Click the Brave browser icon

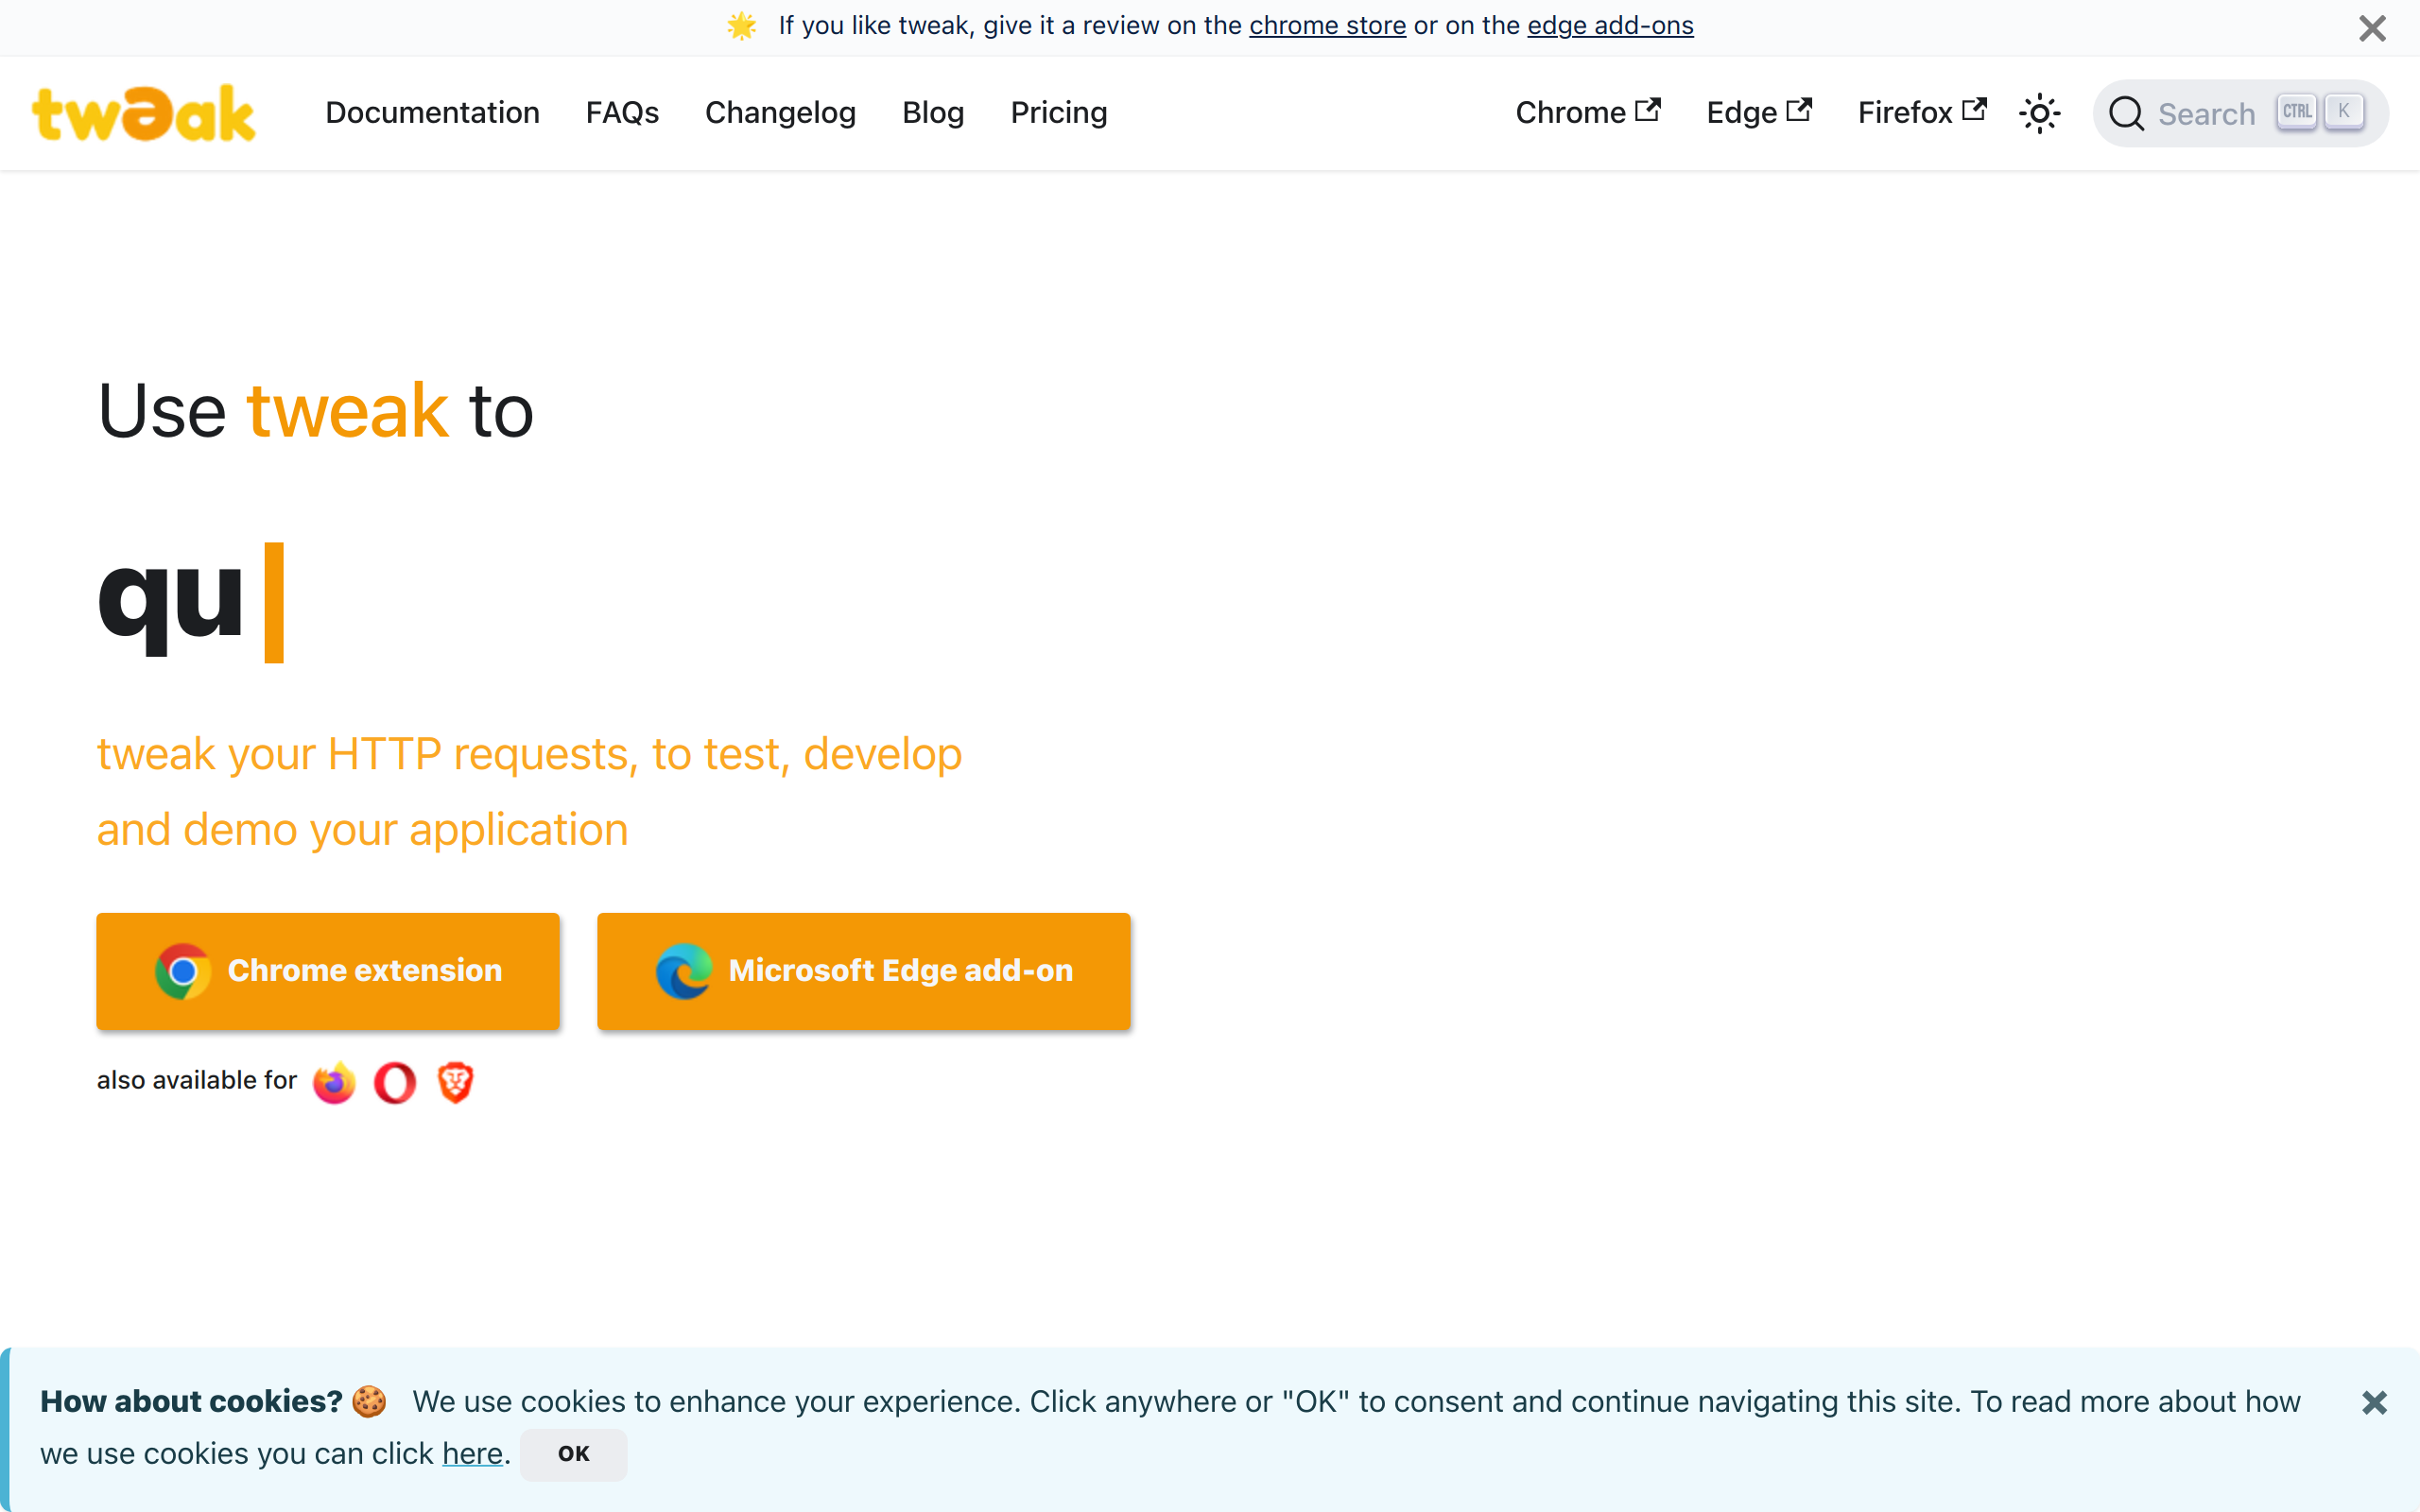tap(455, 1081)
